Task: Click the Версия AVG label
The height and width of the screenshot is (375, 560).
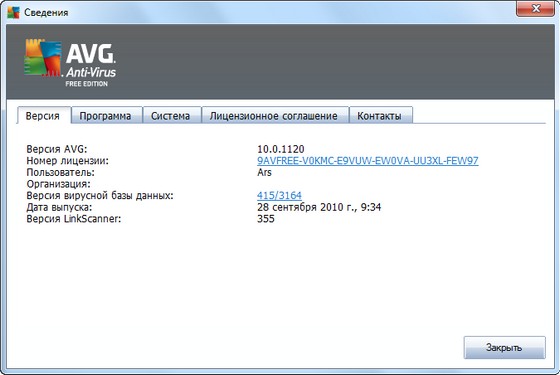Action: pos(57,149)
